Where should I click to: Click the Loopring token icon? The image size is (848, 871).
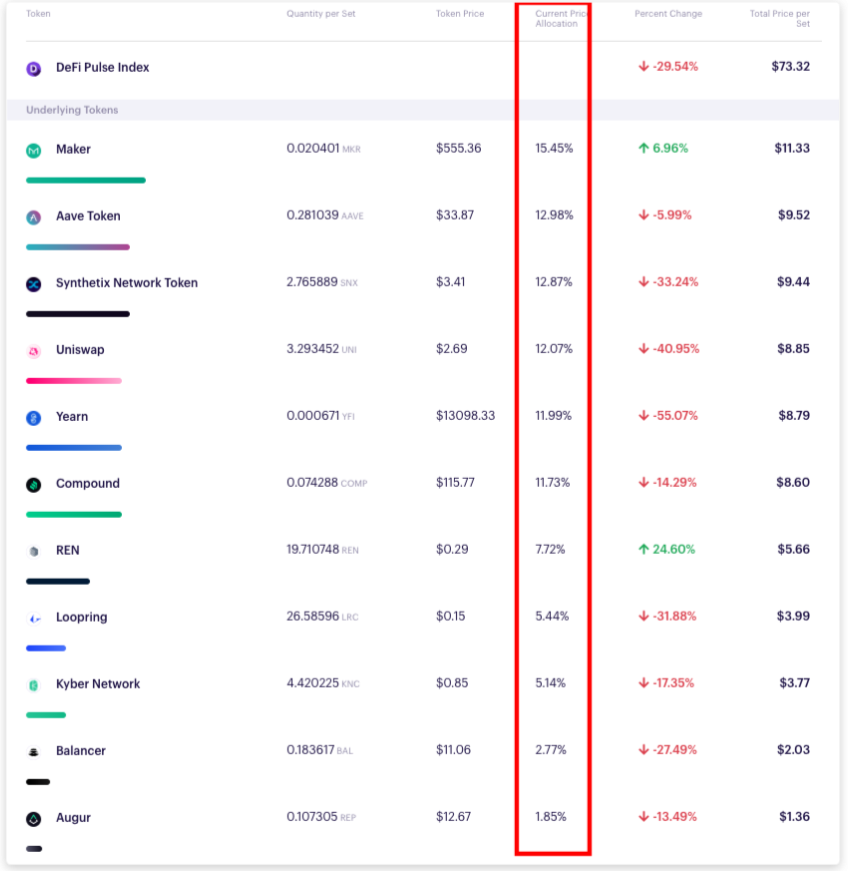(x=34, y=618)
